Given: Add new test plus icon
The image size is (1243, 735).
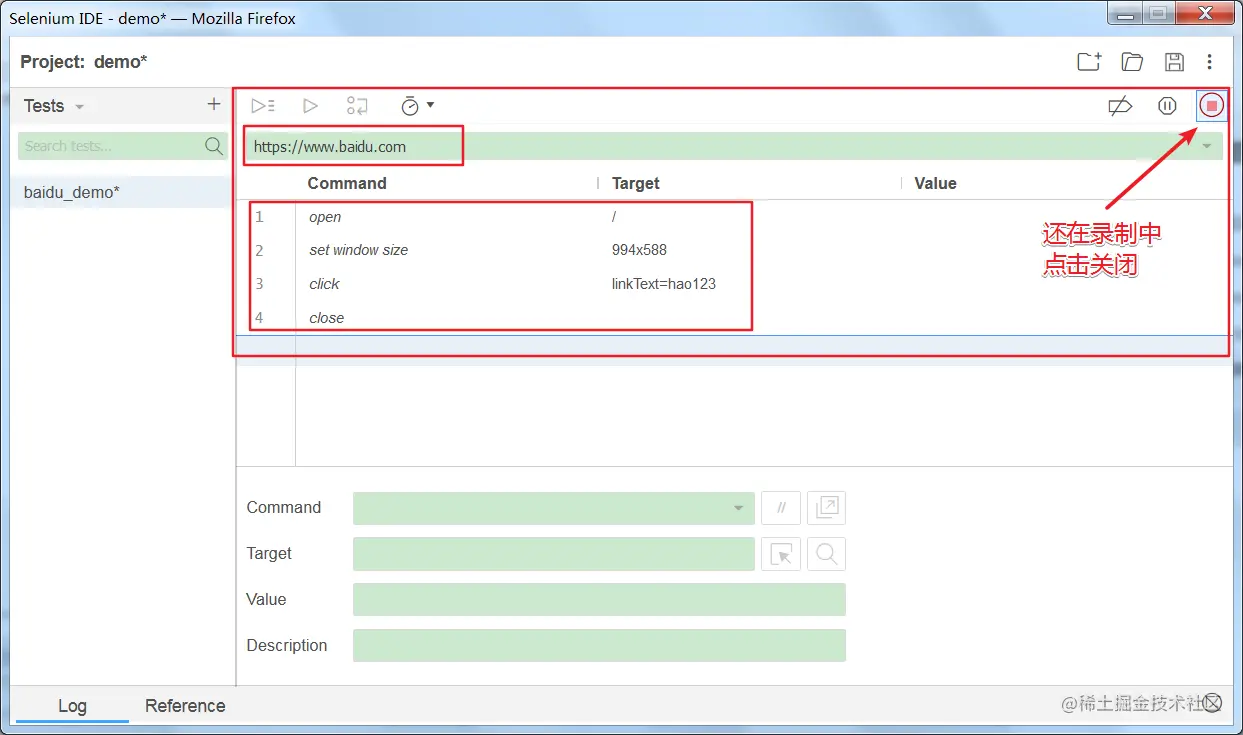Looking at the screenshot, I should click(213, 104).
